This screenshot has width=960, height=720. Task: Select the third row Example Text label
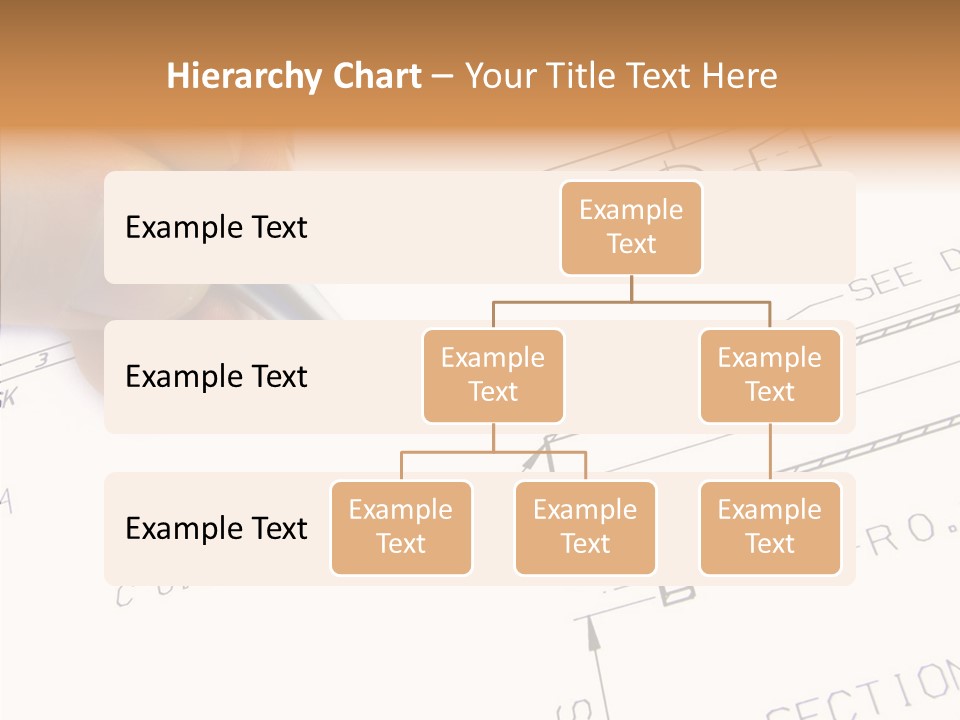[x=215, y=528]
